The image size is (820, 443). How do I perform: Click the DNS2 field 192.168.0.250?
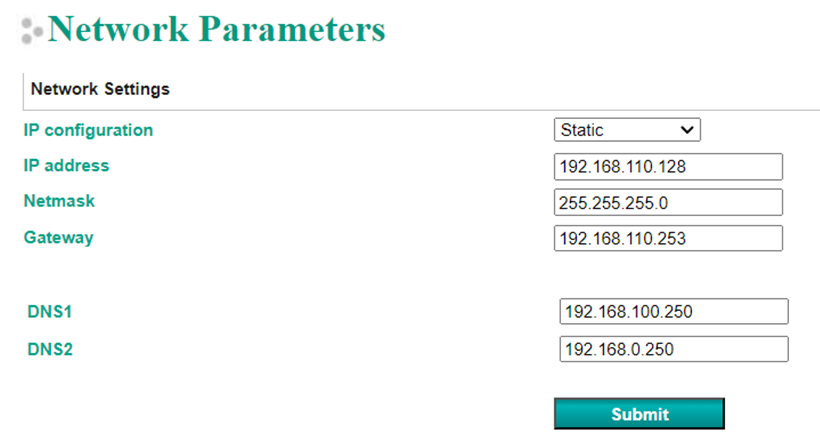pos(674,349)
